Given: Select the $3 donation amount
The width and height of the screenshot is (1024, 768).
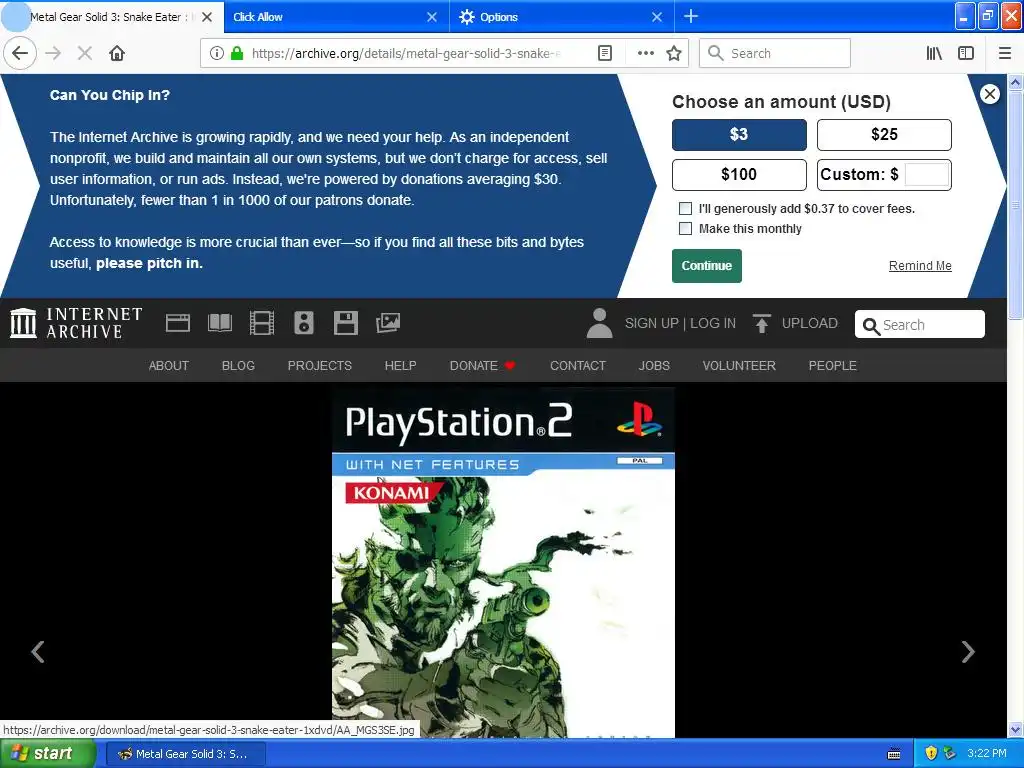Looking at the screenshot, I should [x=739, y=135].
